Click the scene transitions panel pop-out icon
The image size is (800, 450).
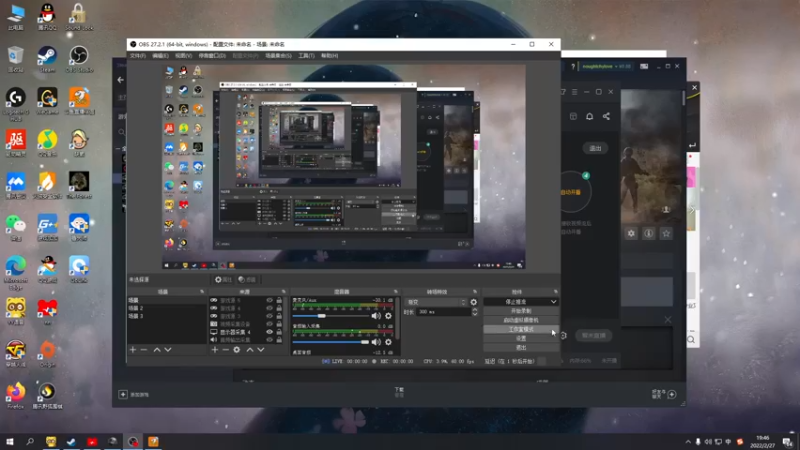pos(476,292)
